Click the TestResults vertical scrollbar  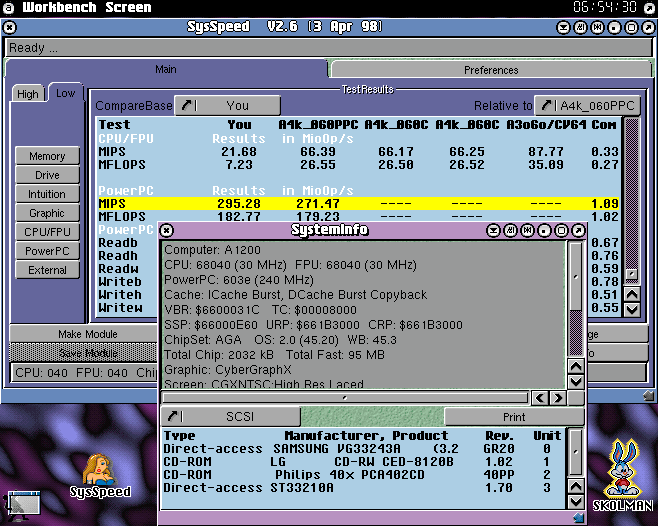pos(632,201)
